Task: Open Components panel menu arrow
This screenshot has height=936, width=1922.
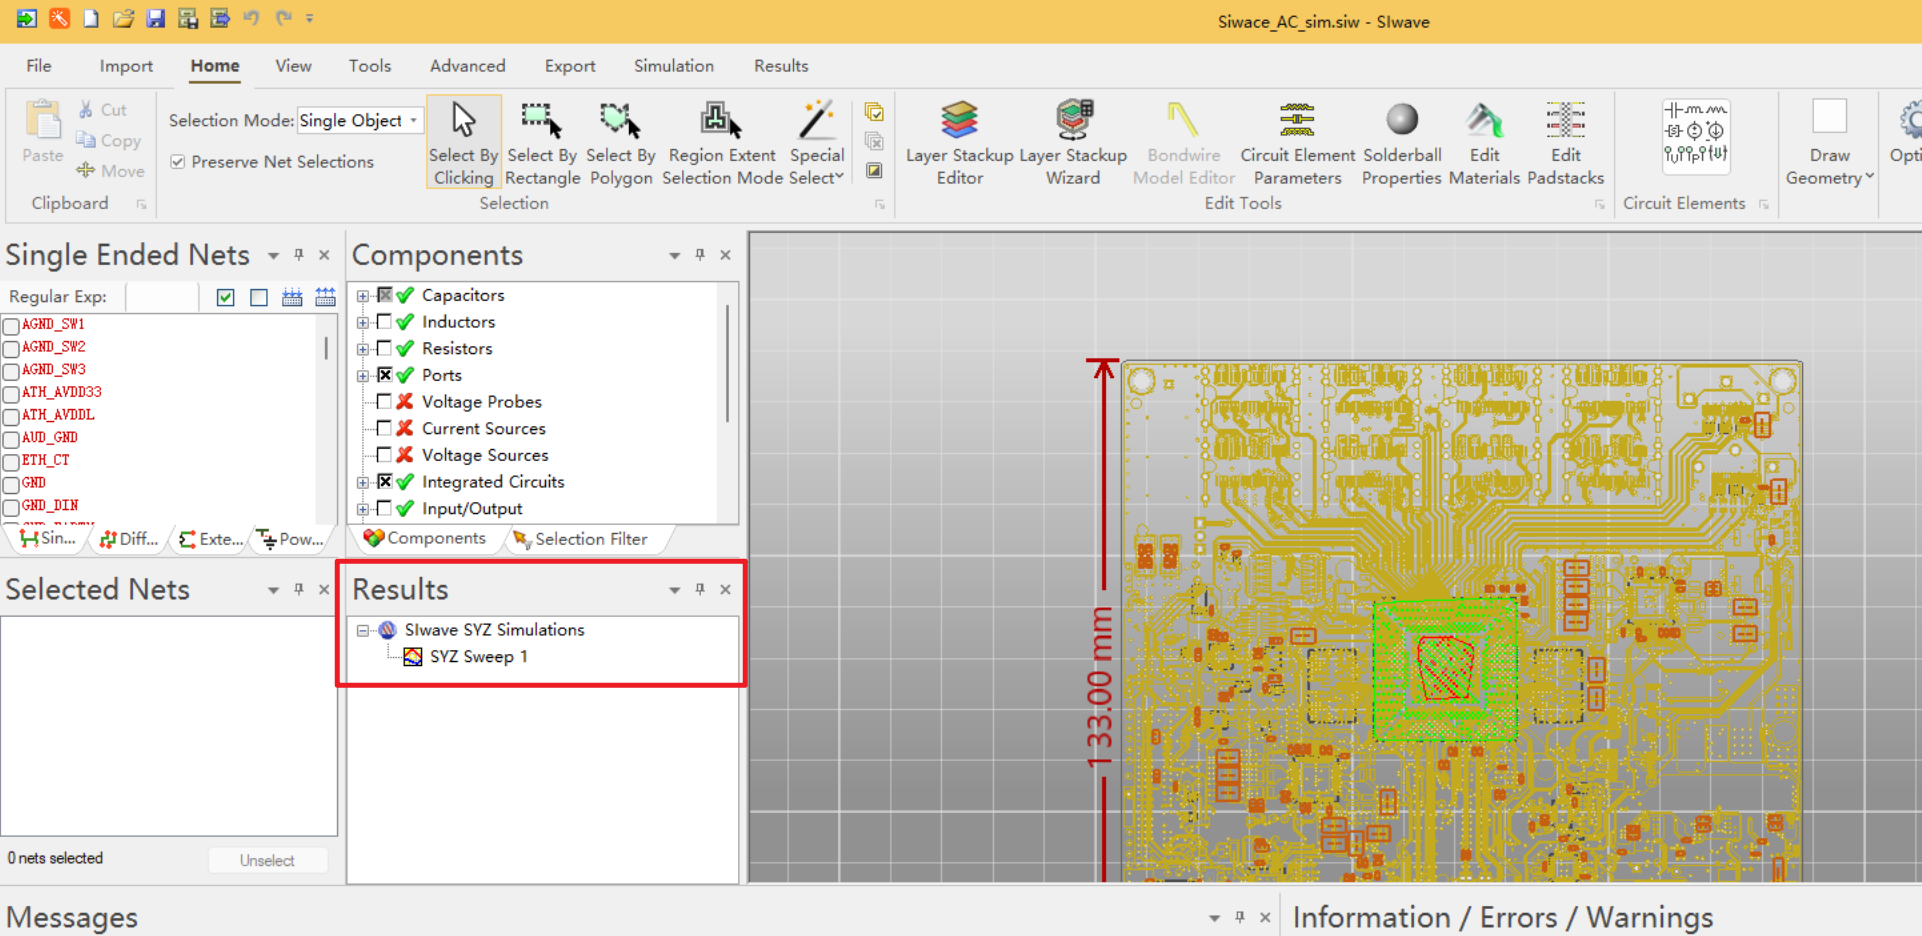Action: (x=675, y=256)
